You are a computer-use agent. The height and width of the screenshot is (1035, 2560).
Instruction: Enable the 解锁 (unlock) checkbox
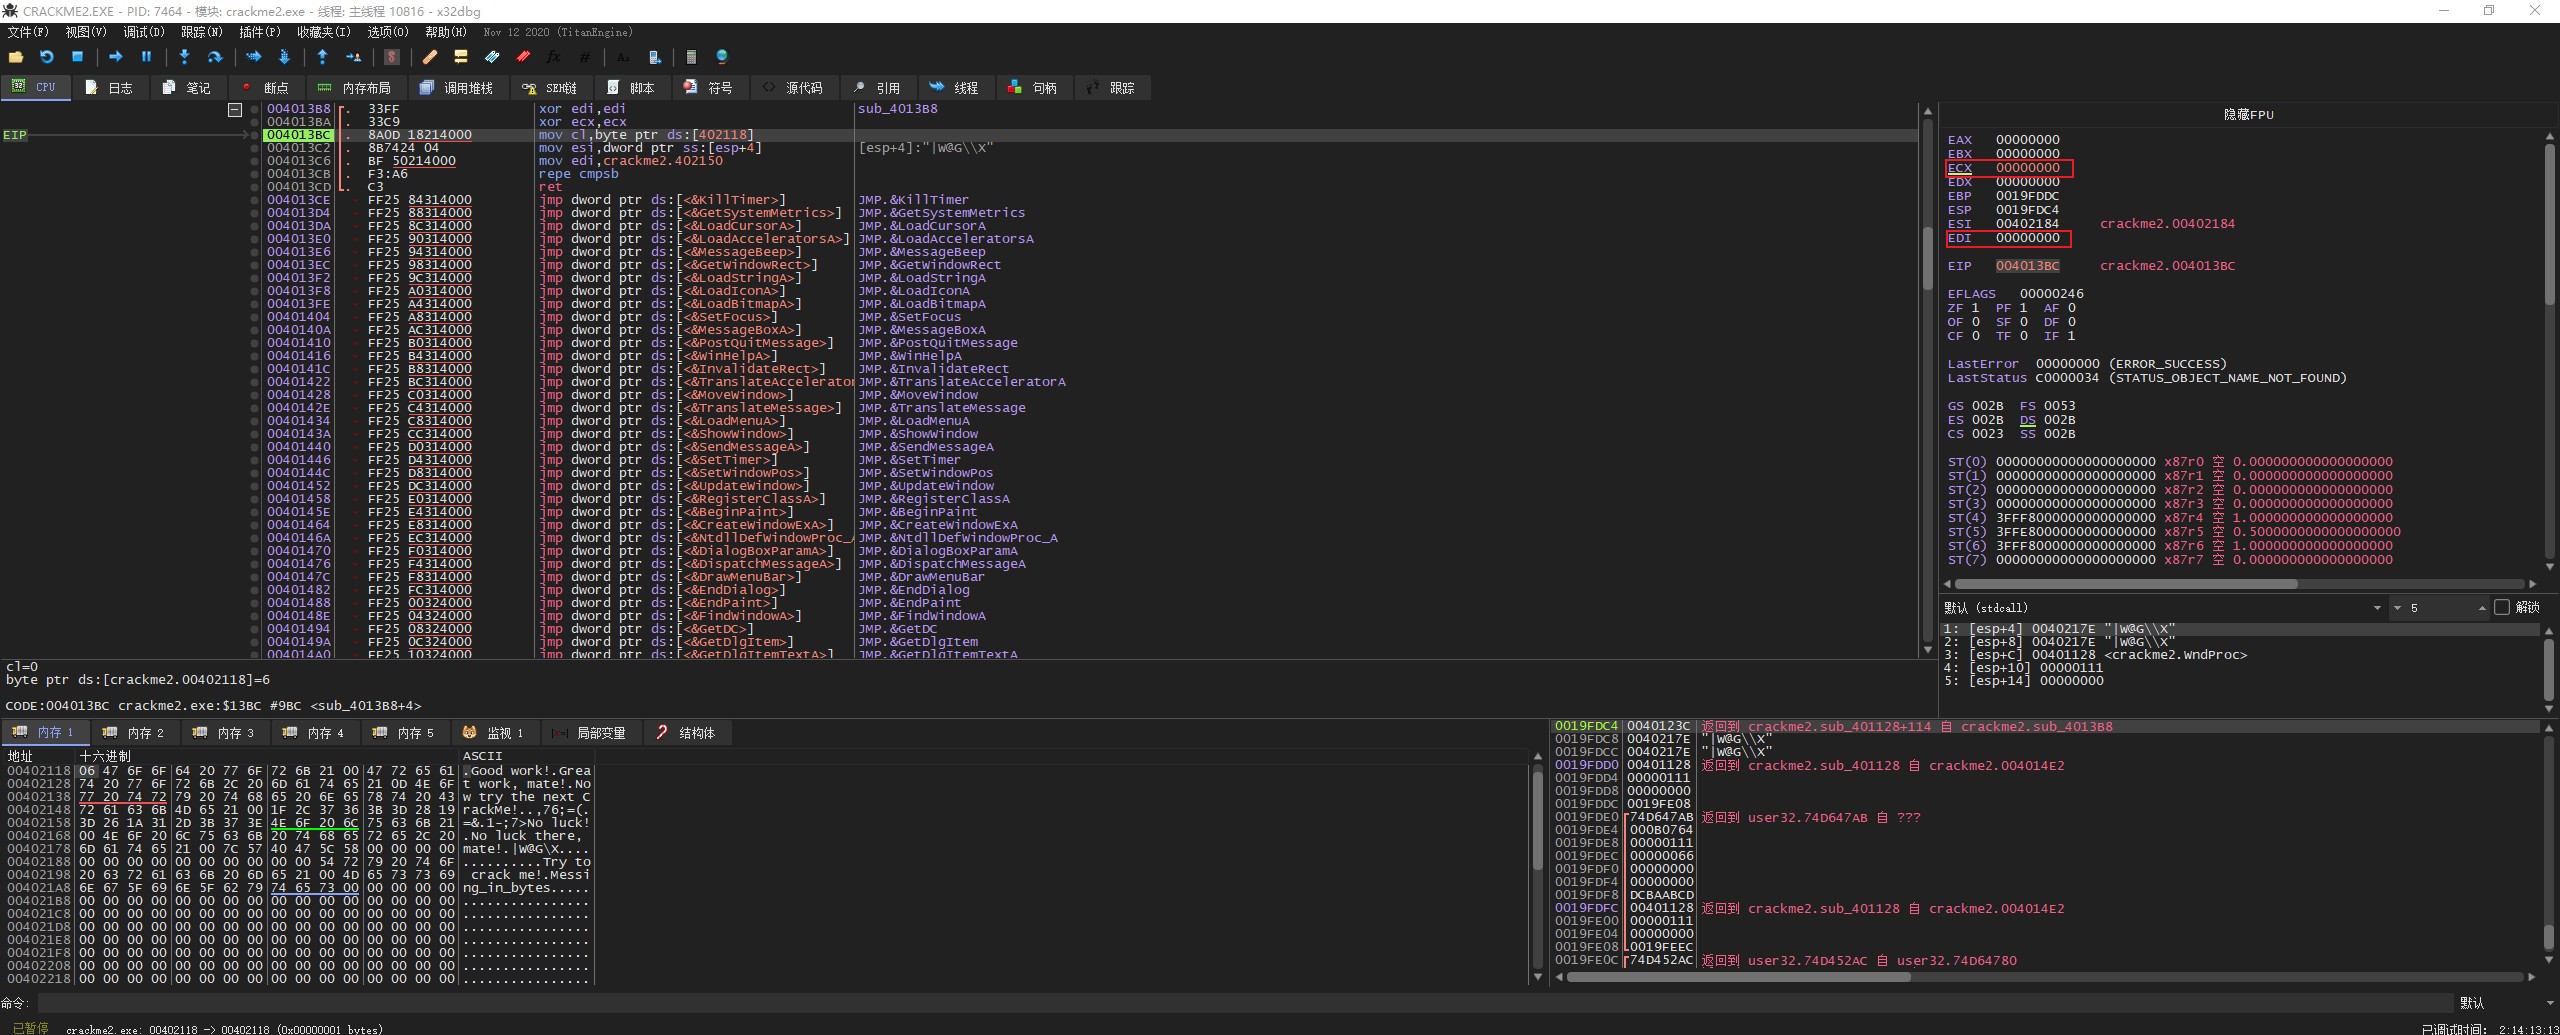(2502, 607)
